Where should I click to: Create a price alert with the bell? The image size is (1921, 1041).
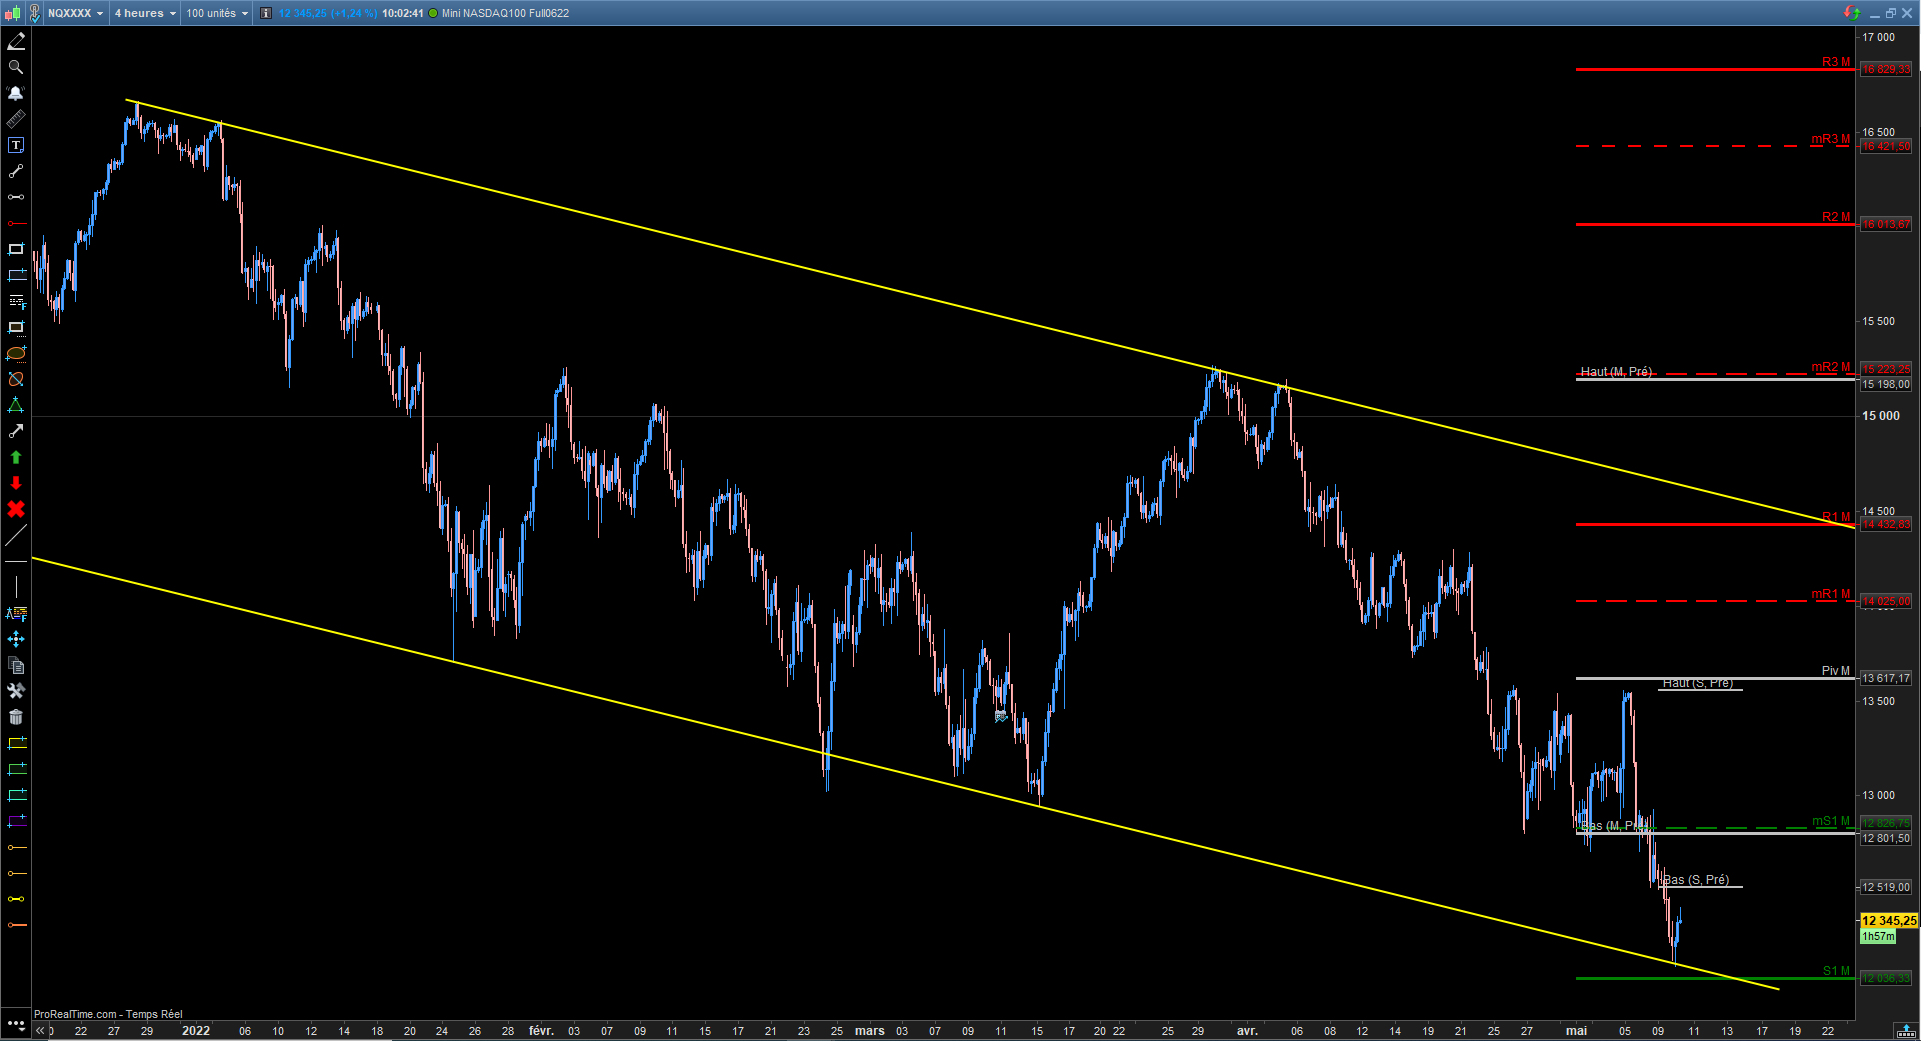[16, 93]
